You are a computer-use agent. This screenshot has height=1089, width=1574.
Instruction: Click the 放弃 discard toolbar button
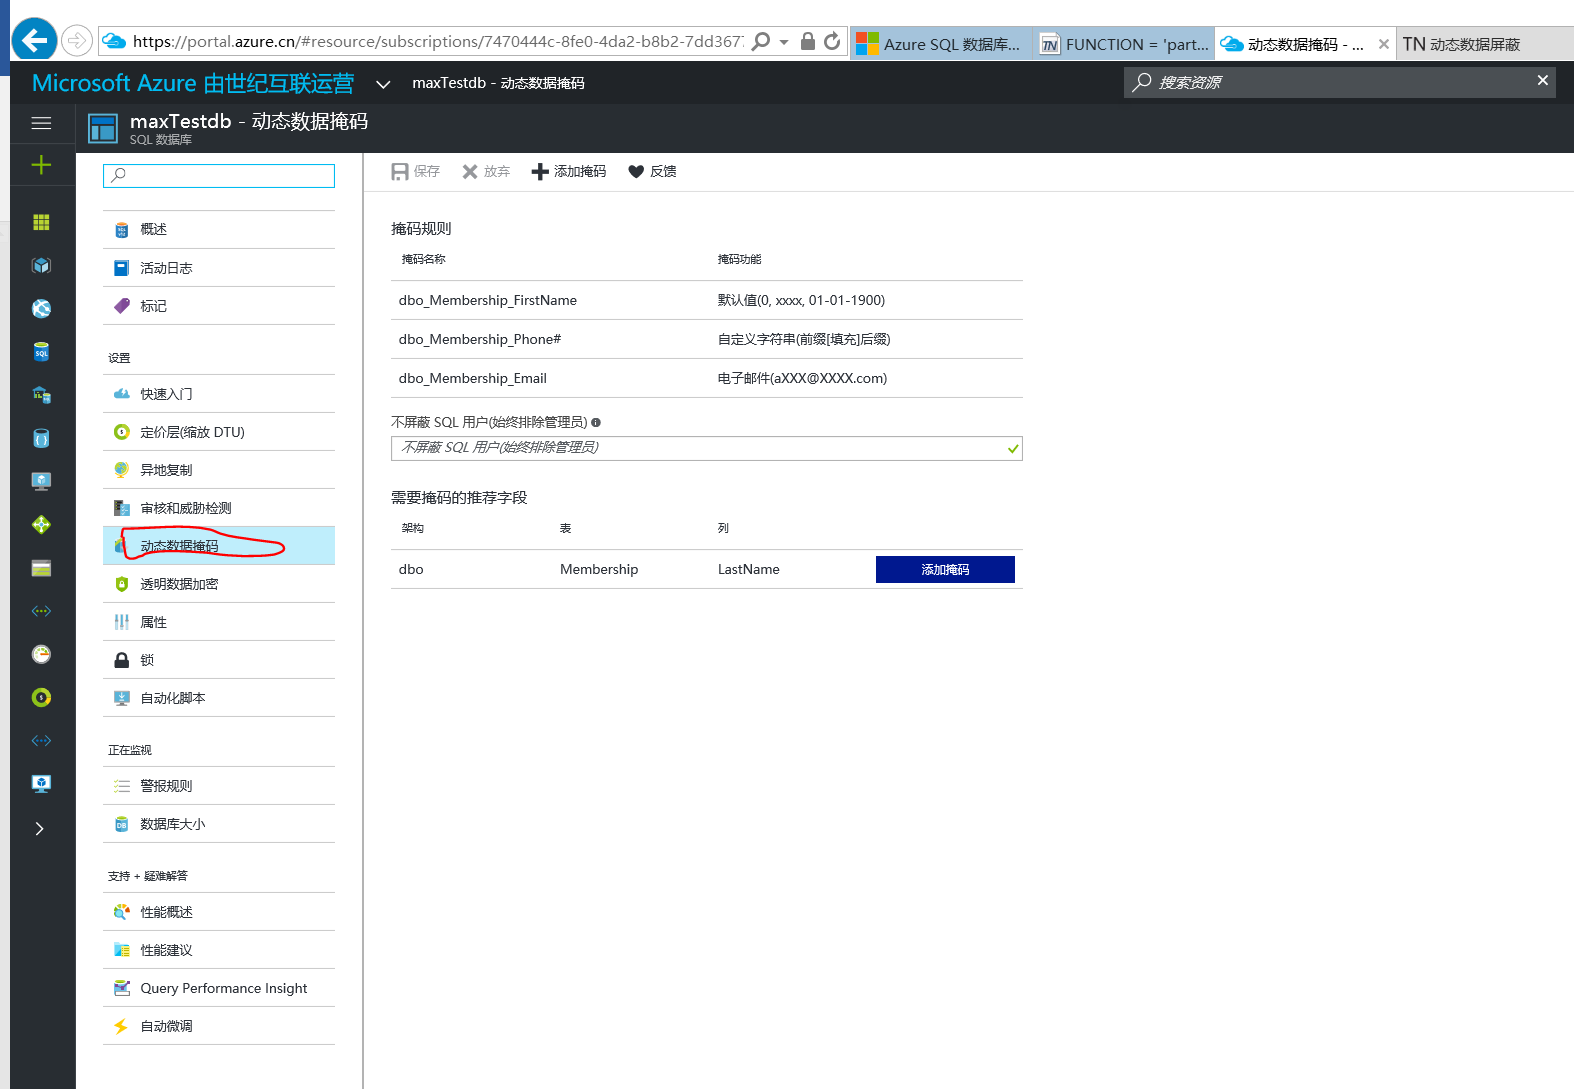(486, 172)
